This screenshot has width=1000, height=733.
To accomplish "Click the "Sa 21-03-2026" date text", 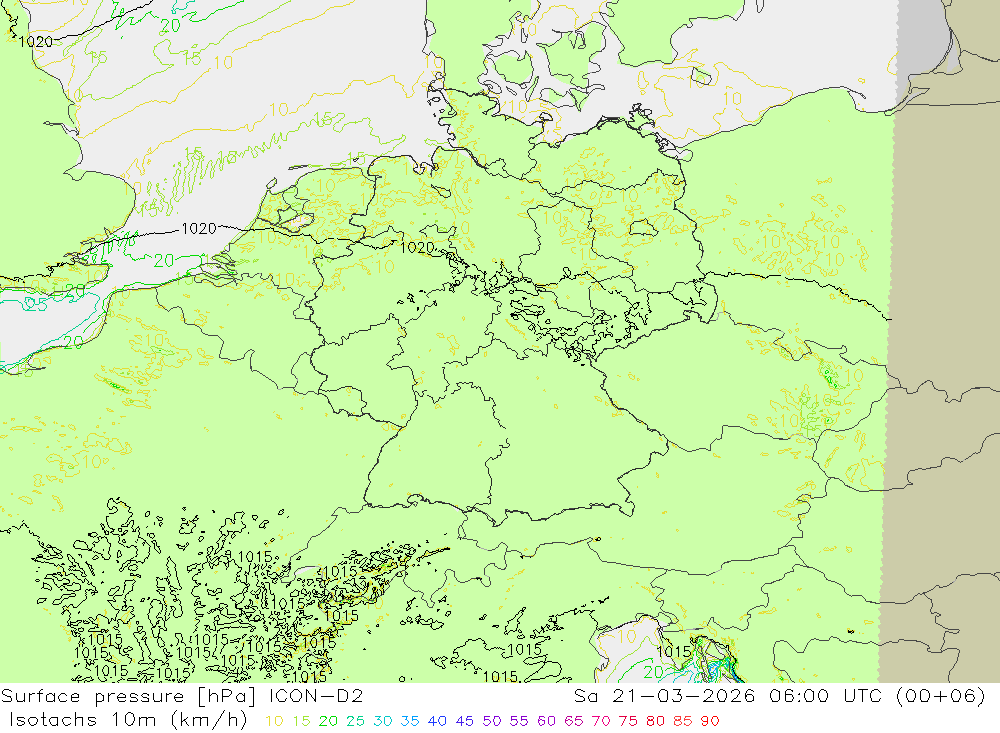I will point(664,696).
